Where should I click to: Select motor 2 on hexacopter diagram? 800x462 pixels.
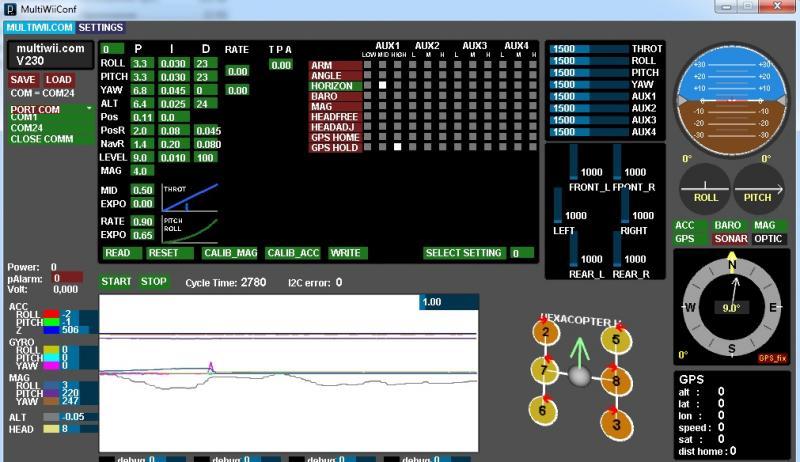[545, 333]
